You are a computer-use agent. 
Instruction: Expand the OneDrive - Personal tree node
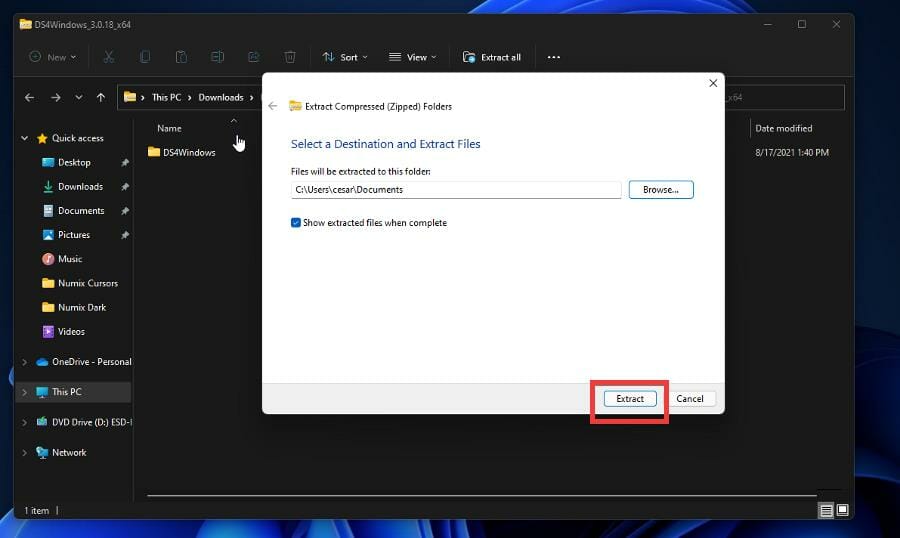24,362
